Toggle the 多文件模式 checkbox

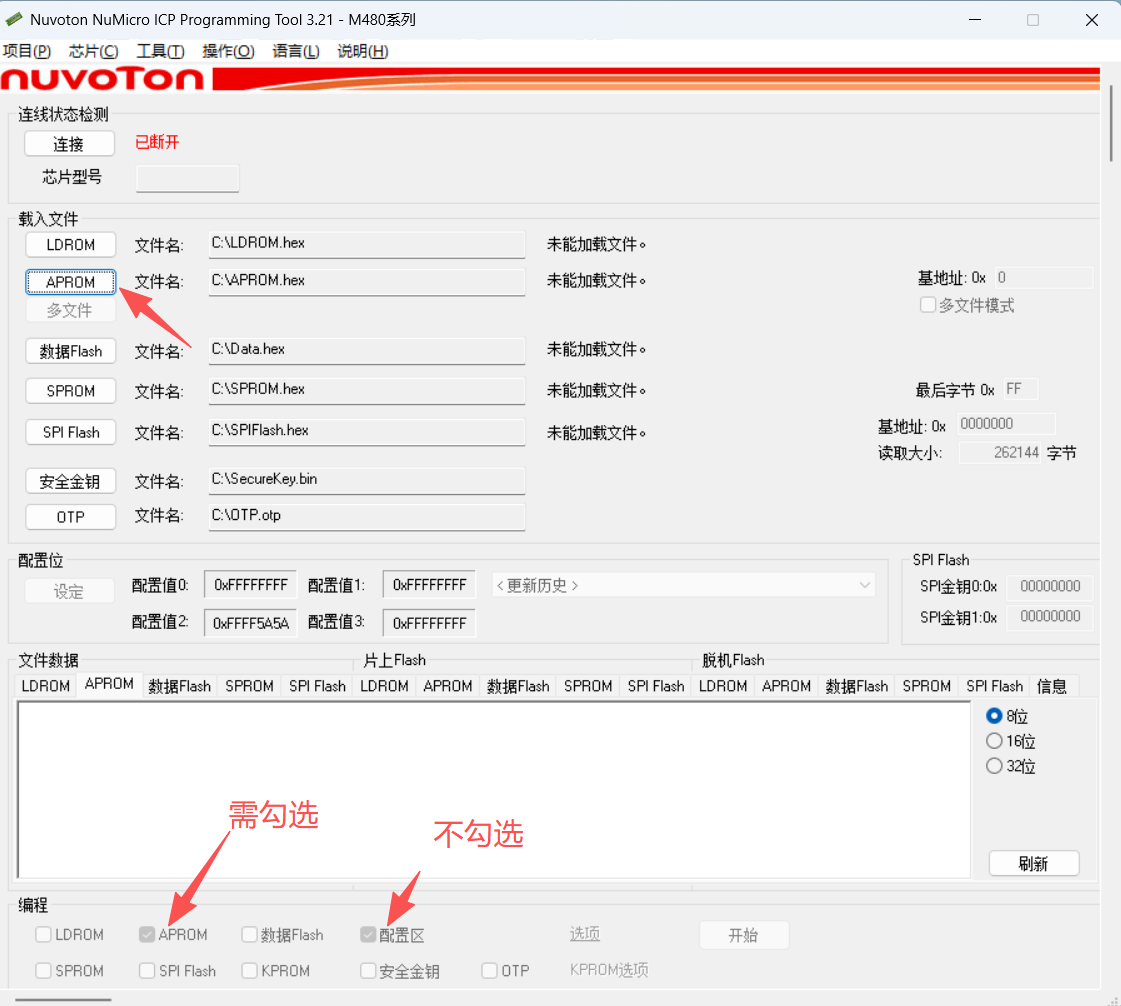tap(928, 305)
